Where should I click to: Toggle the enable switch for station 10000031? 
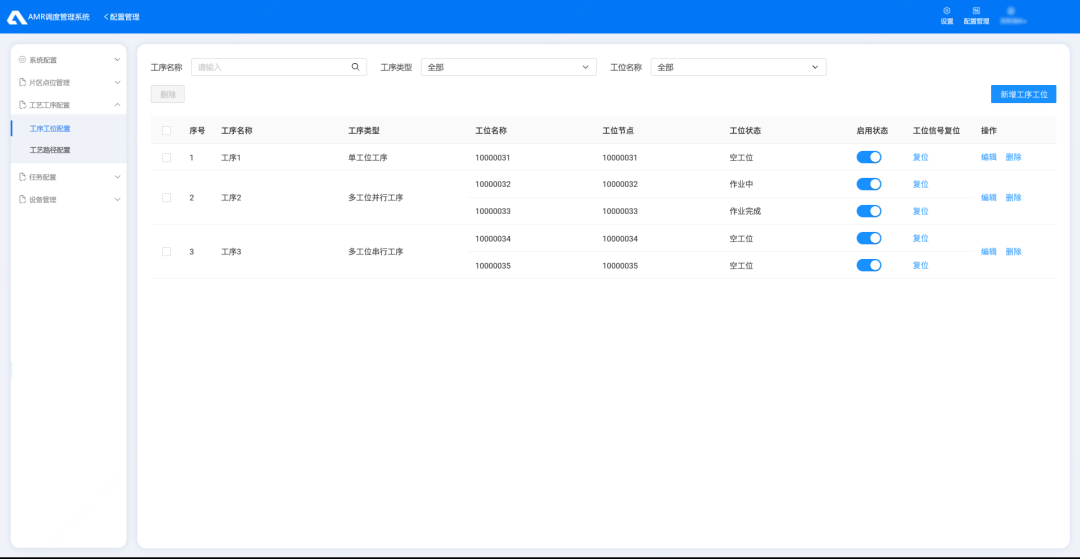[868, 157]
